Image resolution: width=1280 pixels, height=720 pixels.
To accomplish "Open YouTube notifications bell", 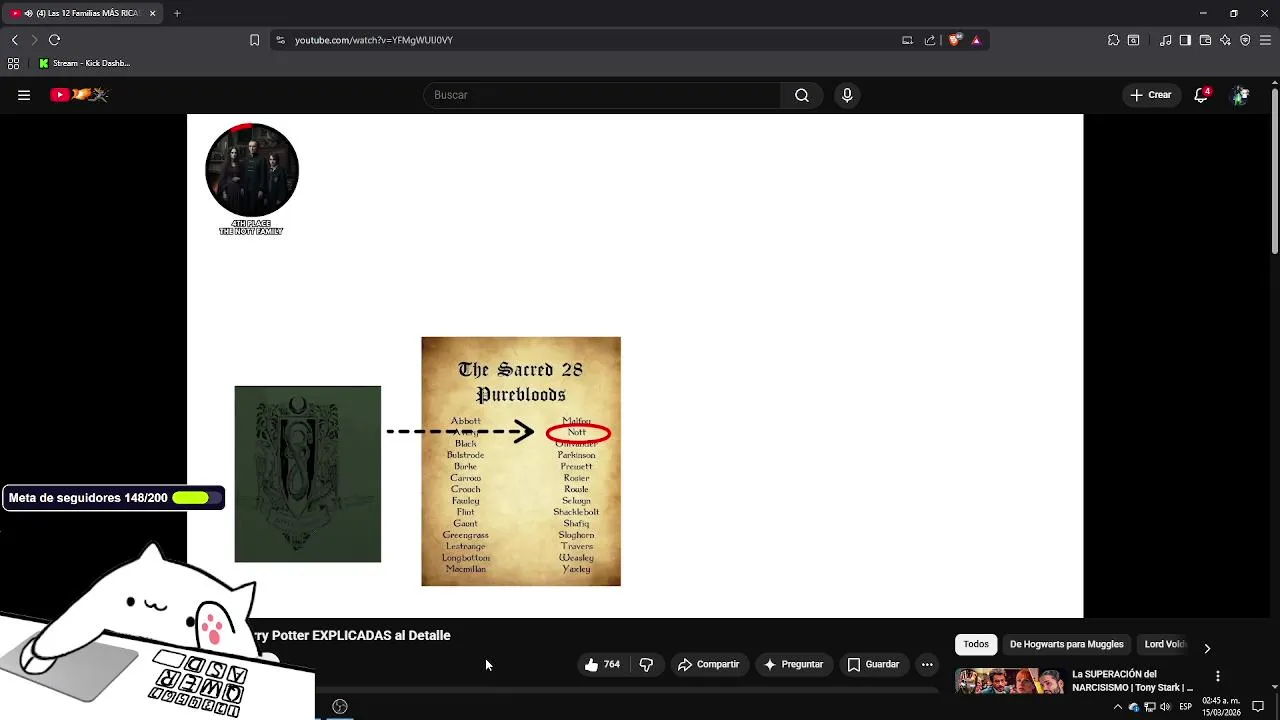I will (x=1201, y=95).
